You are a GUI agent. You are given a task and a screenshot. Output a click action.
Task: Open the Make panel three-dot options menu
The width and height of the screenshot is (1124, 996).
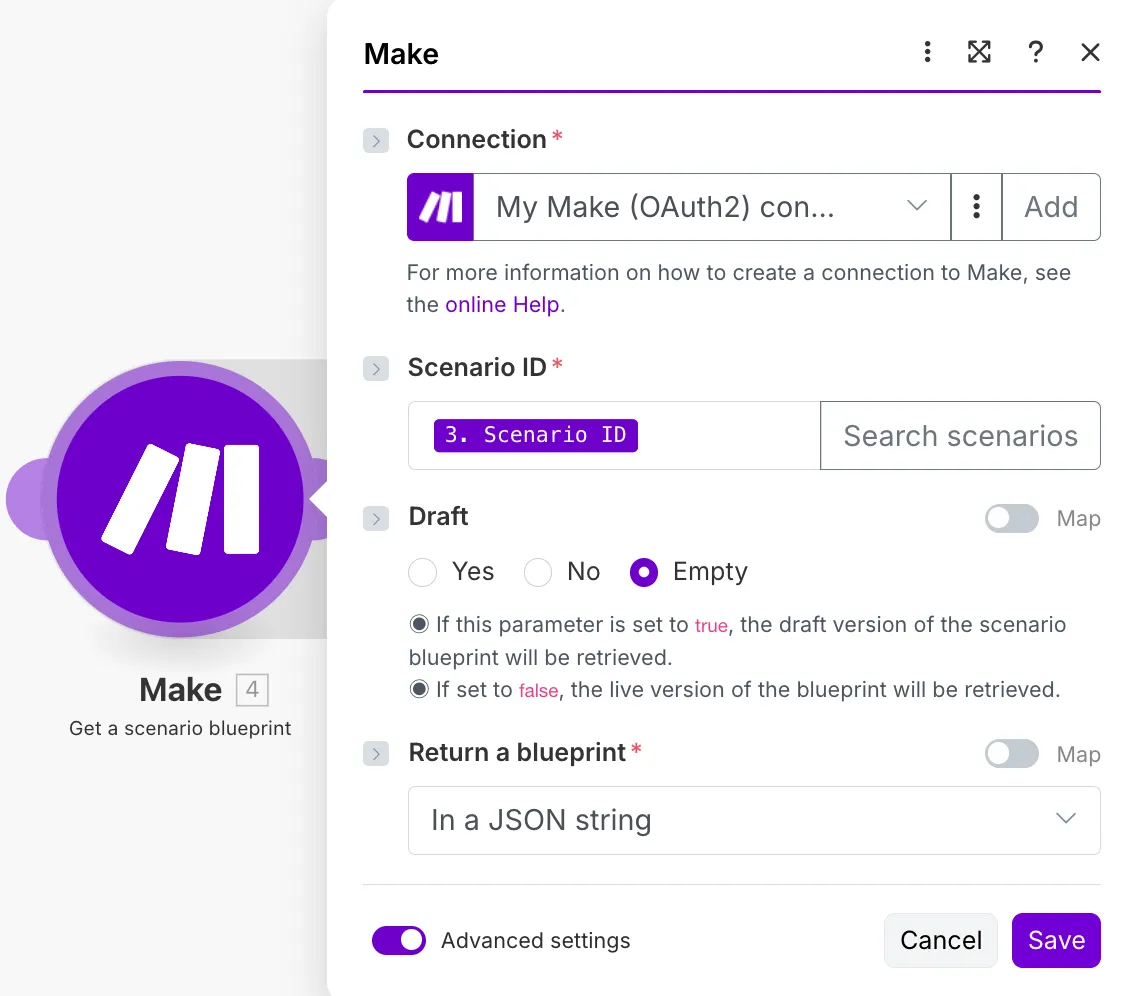tap(927, 52)
